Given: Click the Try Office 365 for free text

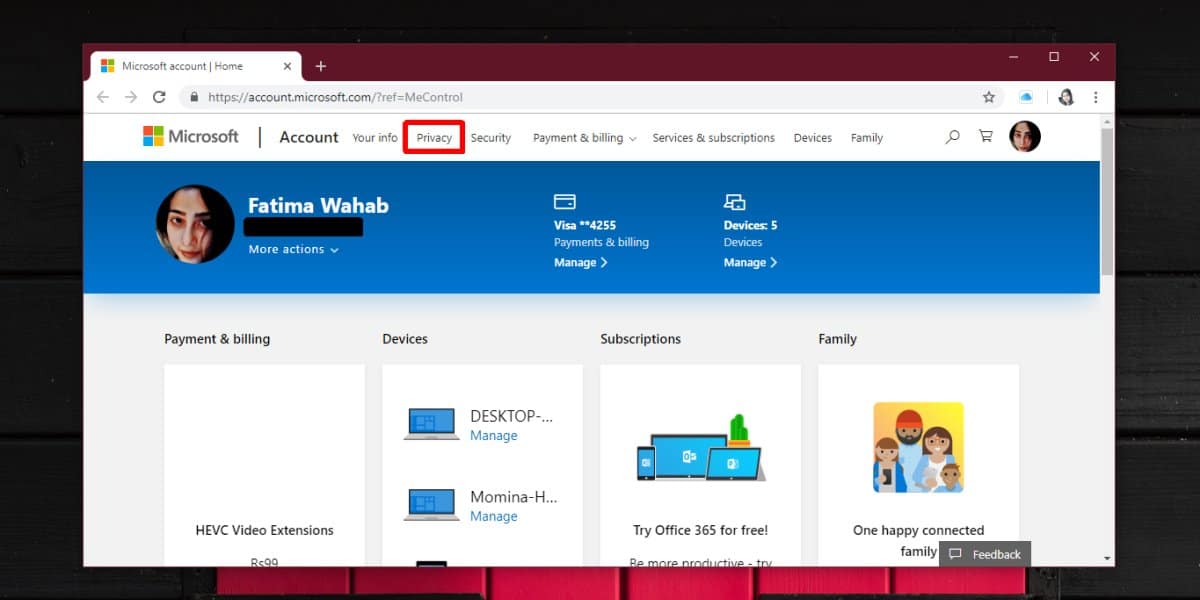Looking at the screenshot, I should [701, 530].
